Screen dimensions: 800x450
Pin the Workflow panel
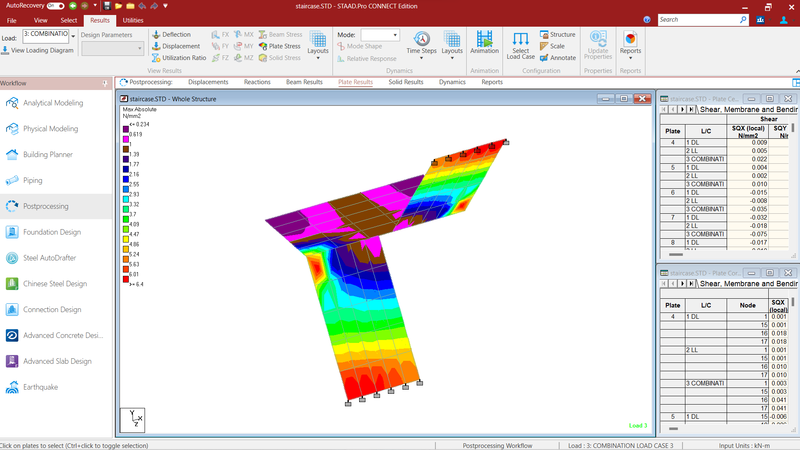coord(105,83)
